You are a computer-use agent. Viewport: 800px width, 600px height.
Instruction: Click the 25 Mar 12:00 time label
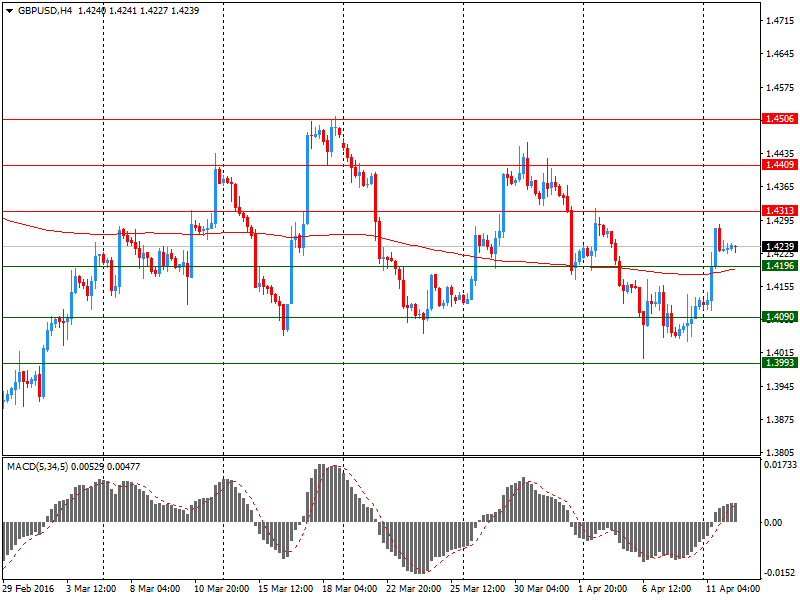(x=478, y=589)
